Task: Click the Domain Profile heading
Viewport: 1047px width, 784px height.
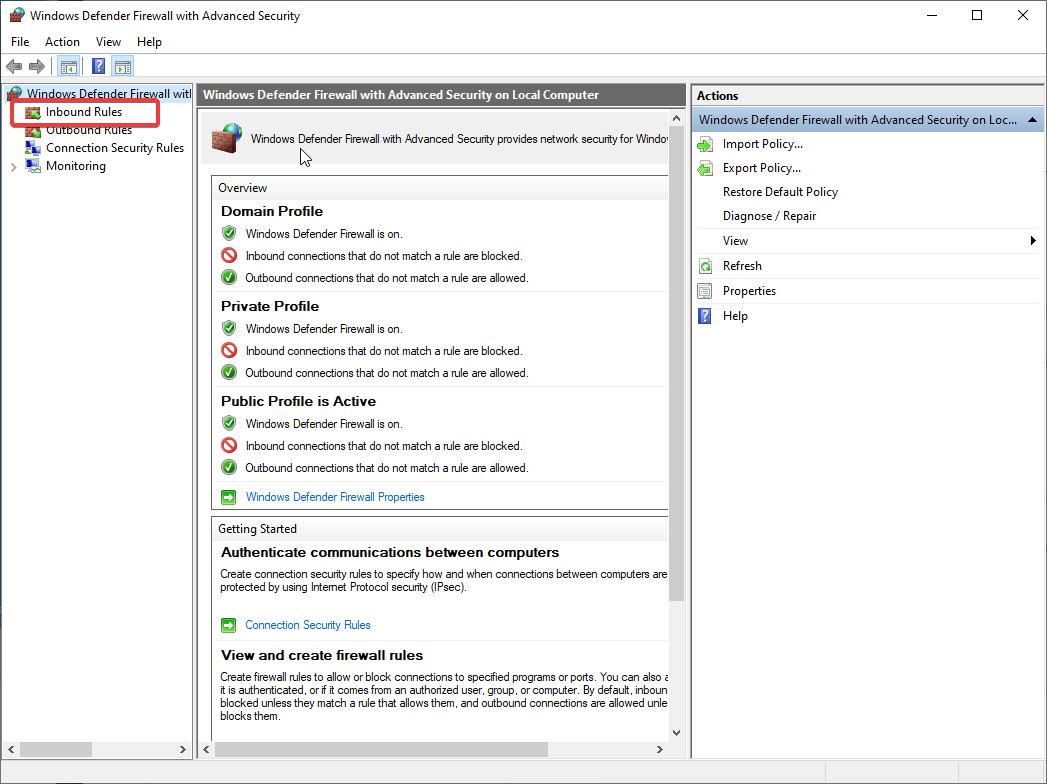Action: (272, 211)
